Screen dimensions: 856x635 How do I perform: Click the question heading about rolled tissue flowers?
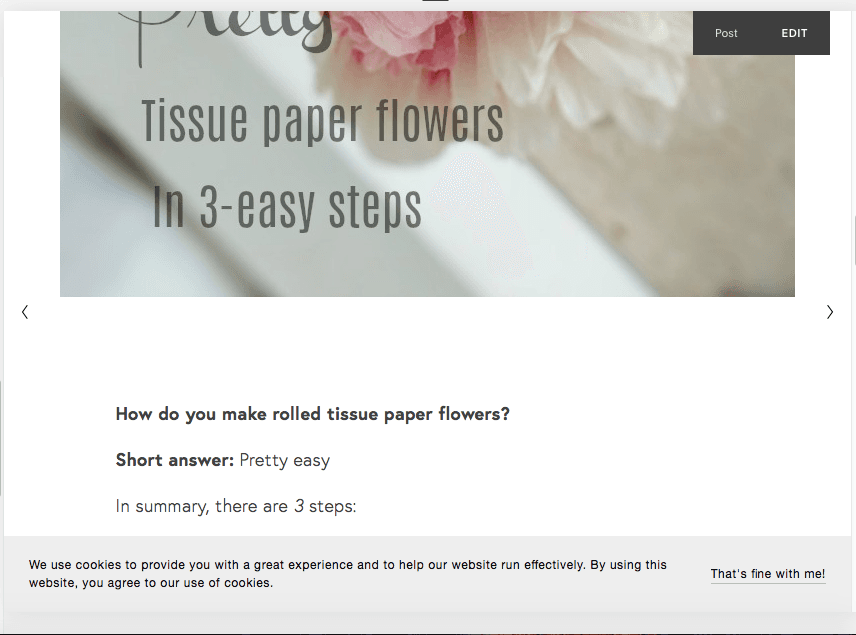[x=312, y=413]
